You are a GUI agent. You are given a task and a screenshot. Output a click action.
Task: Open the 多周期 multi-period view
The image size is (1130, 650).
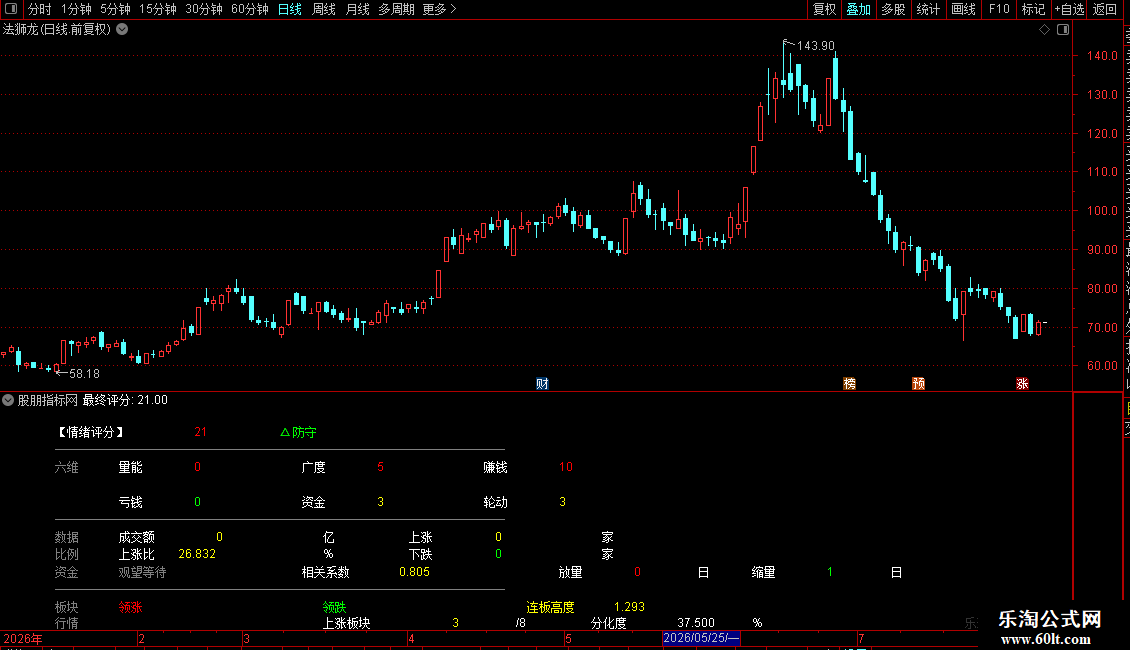396,9
